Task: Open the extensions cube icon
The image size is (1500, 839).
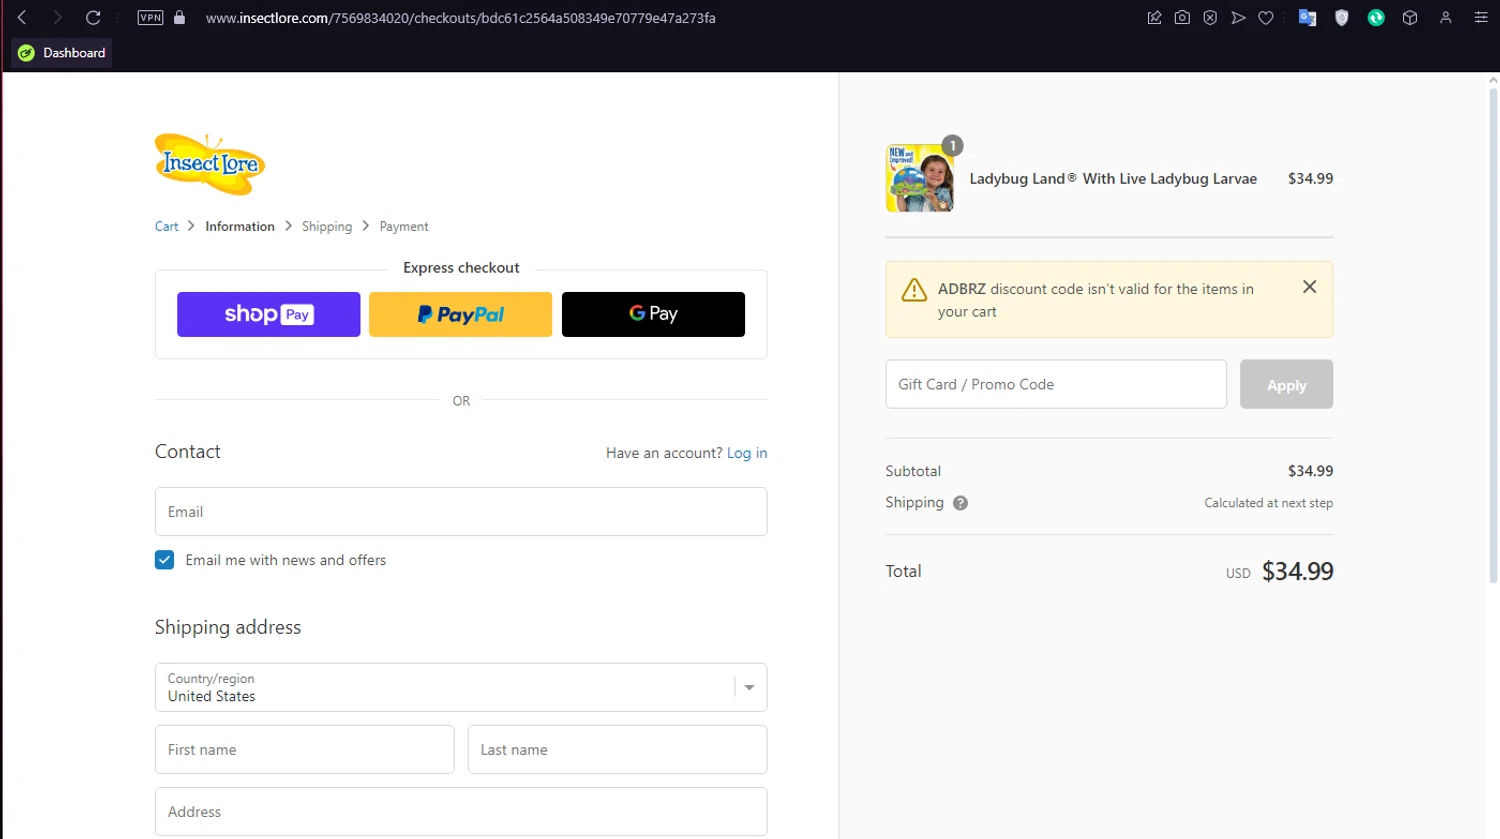Action: click(1410, 18)
